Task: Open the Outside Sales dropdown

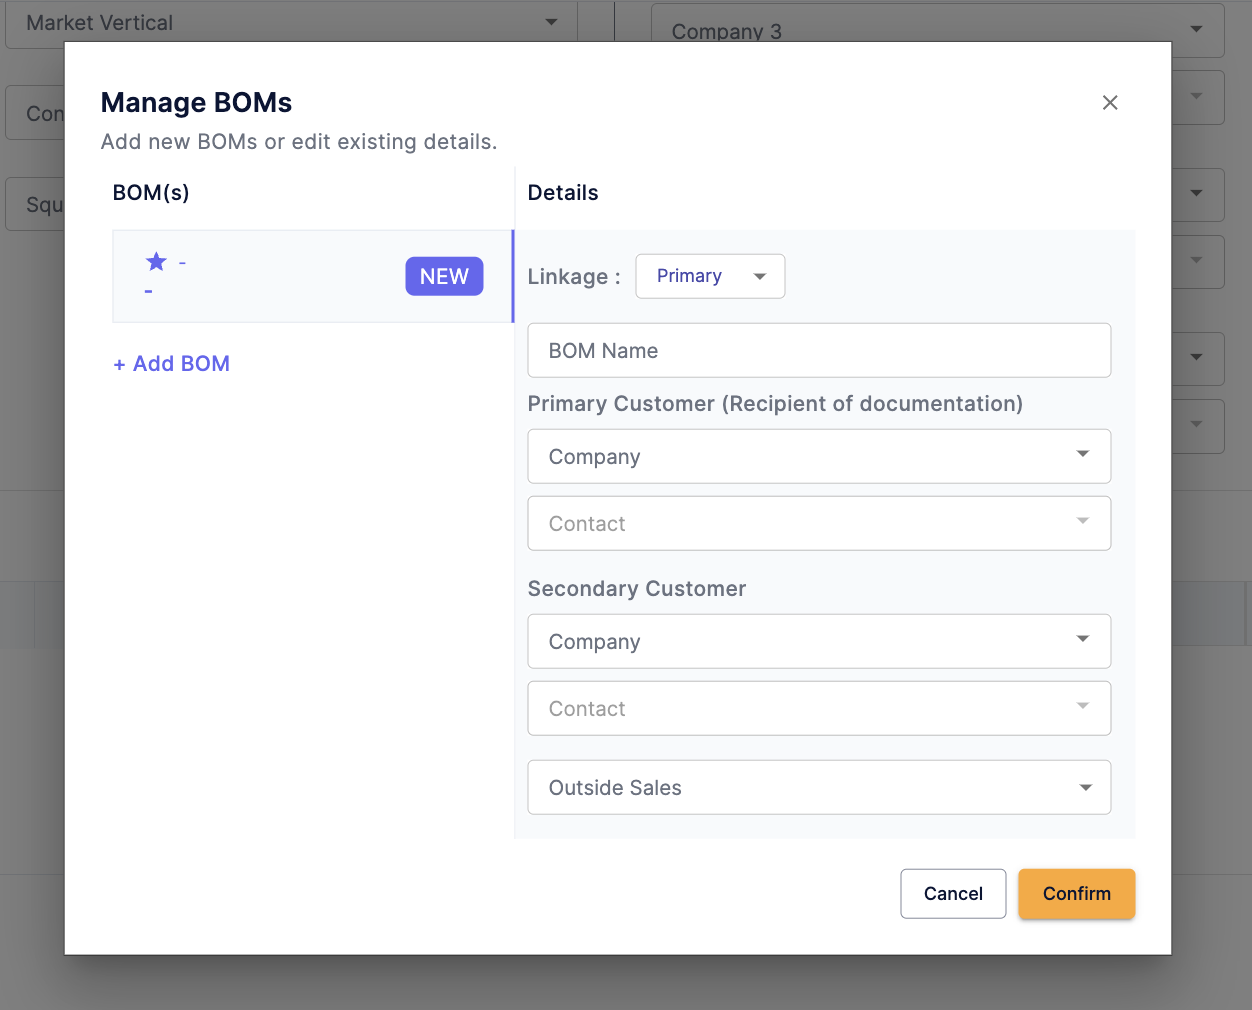Action: 818,787
